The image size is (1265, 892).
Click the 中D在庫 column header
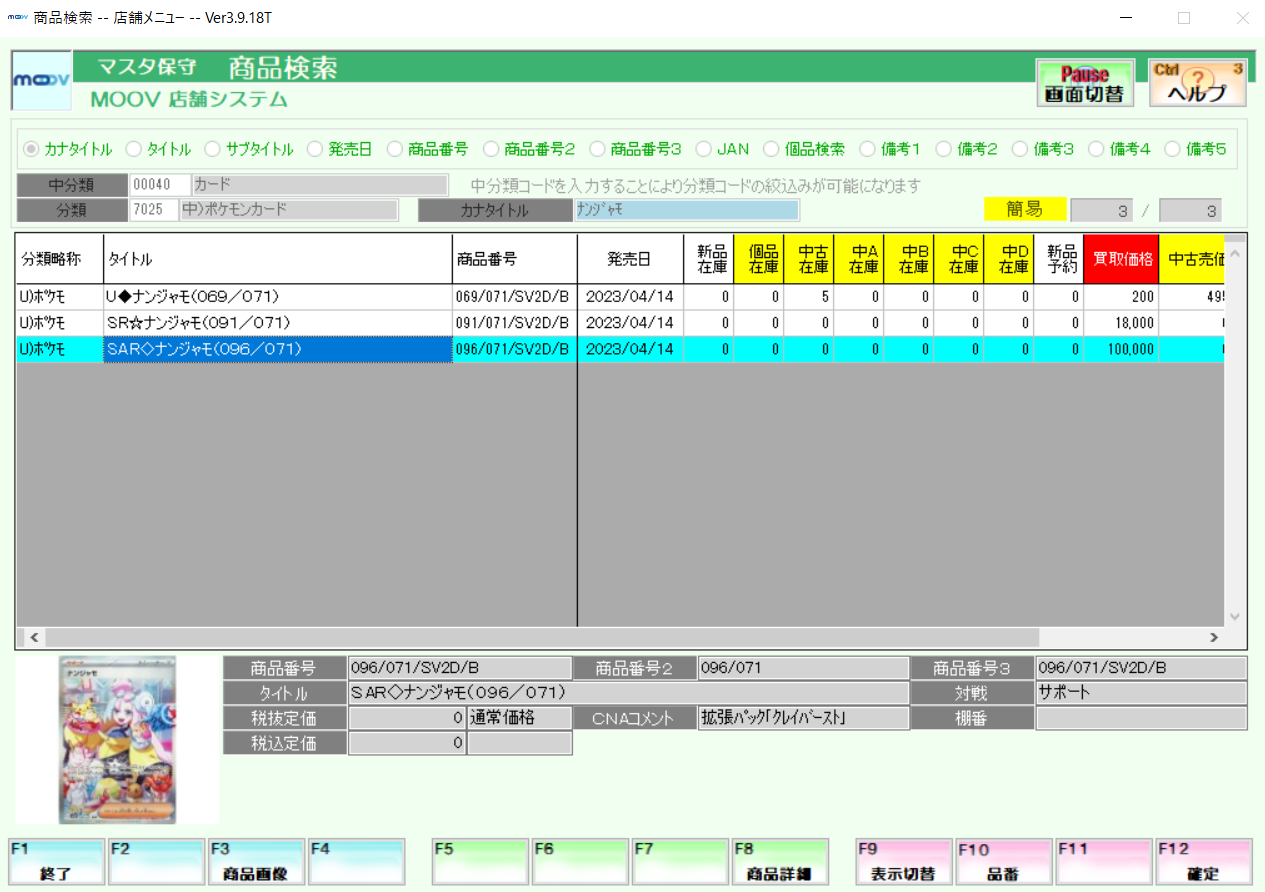(x=1009, y=259)
